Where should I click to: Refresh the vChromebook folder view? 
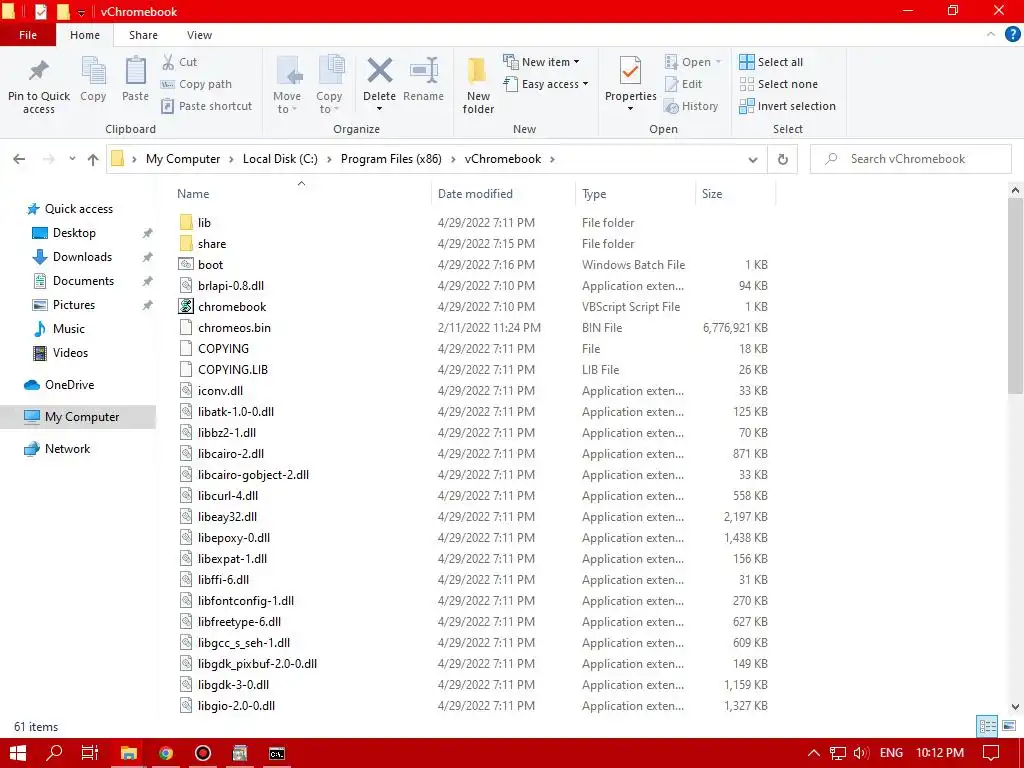pyautogui.click(x=782, y=159)
